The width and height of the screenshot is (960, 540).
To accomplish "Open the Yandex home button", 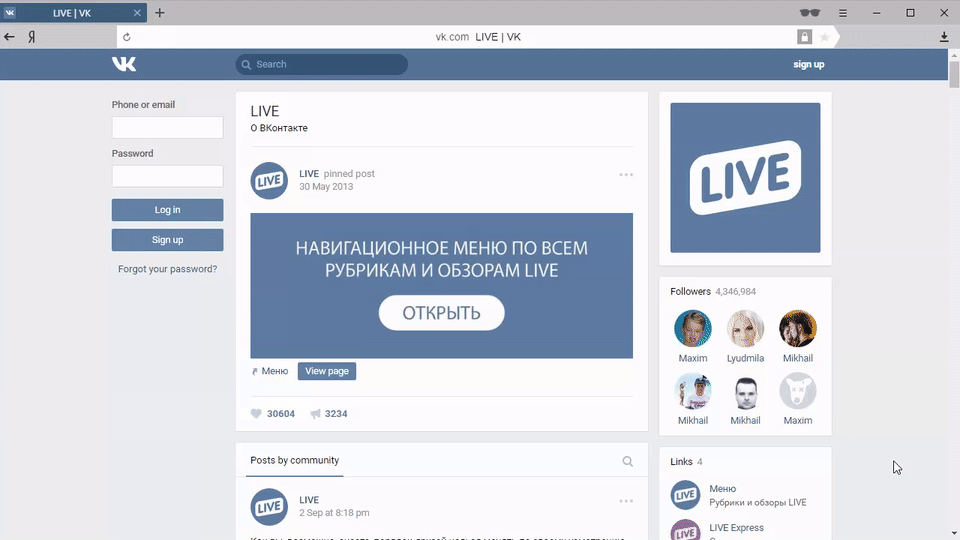I will [x=32, y=37].
